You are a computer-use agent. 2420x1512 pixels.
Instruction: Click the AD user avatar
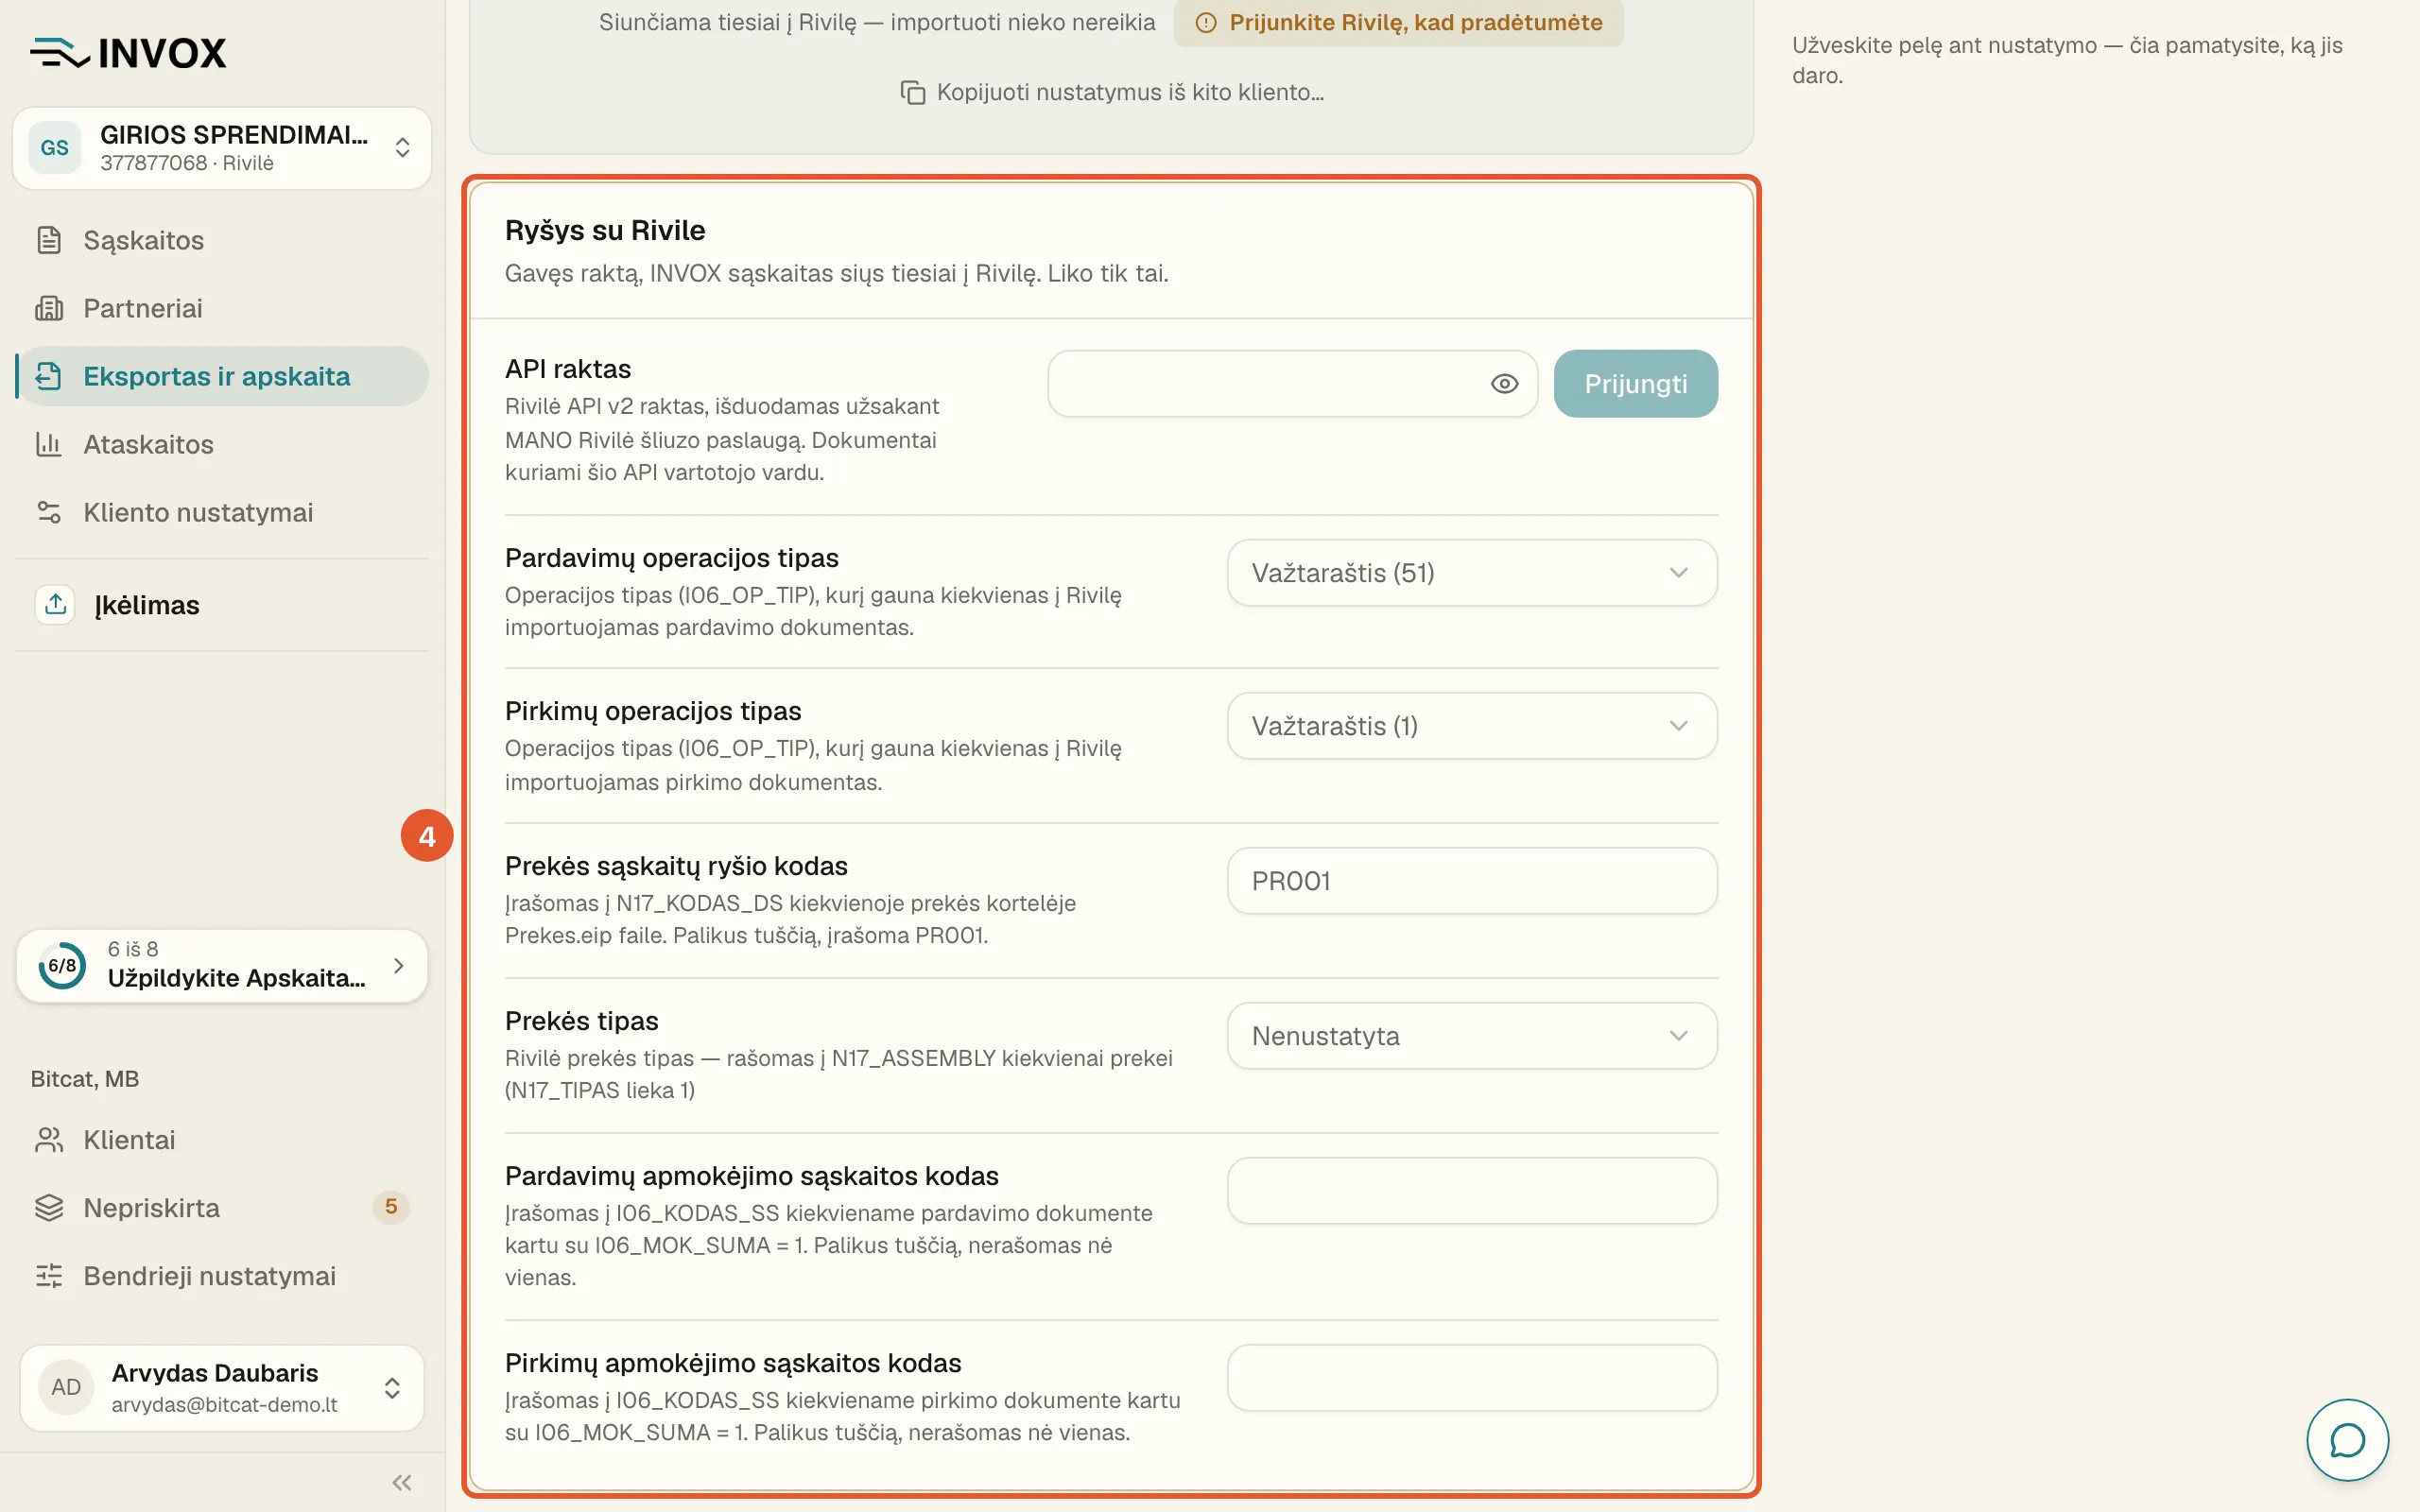(66, 1387)
